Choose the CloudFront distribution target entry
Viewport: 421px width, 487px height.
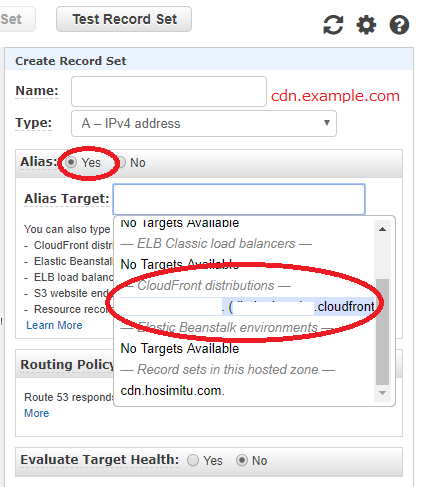tap(247, 306)
